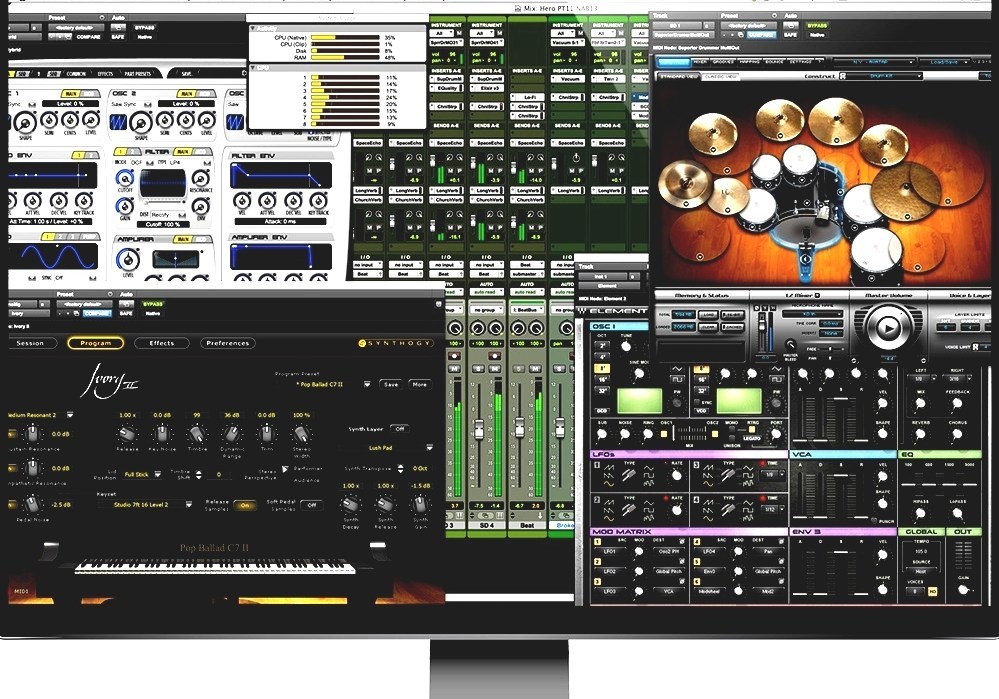The image size is (999, 699).
Task: Switch to the Session tab in Ivory
Action: (33, 343)
